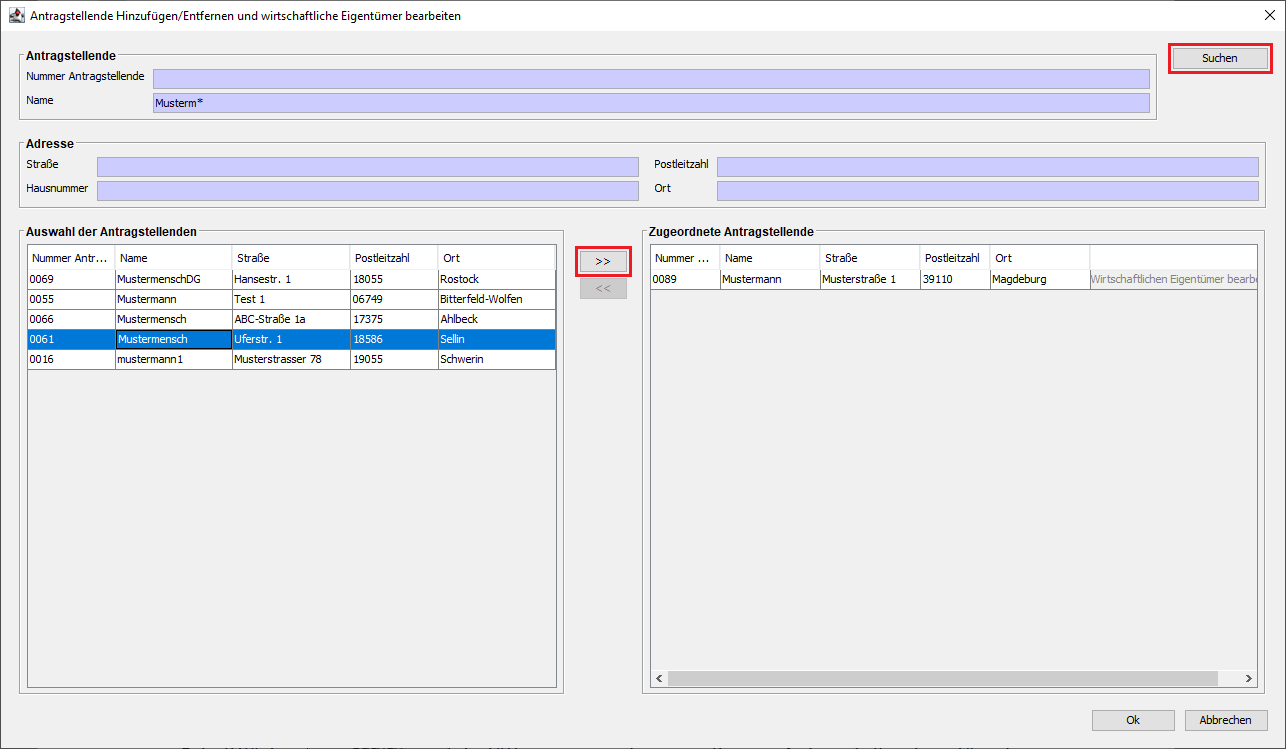The image size is (1286, 749).
Task: Select the Sellin cell
Action: tap(497, 340)
